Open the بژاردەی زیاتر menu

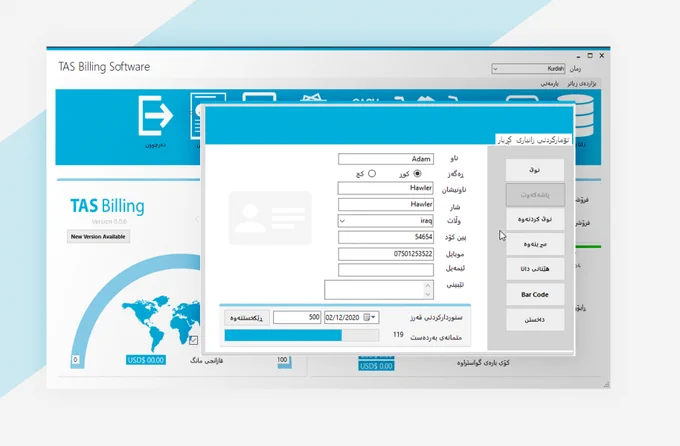pos(582,83)
